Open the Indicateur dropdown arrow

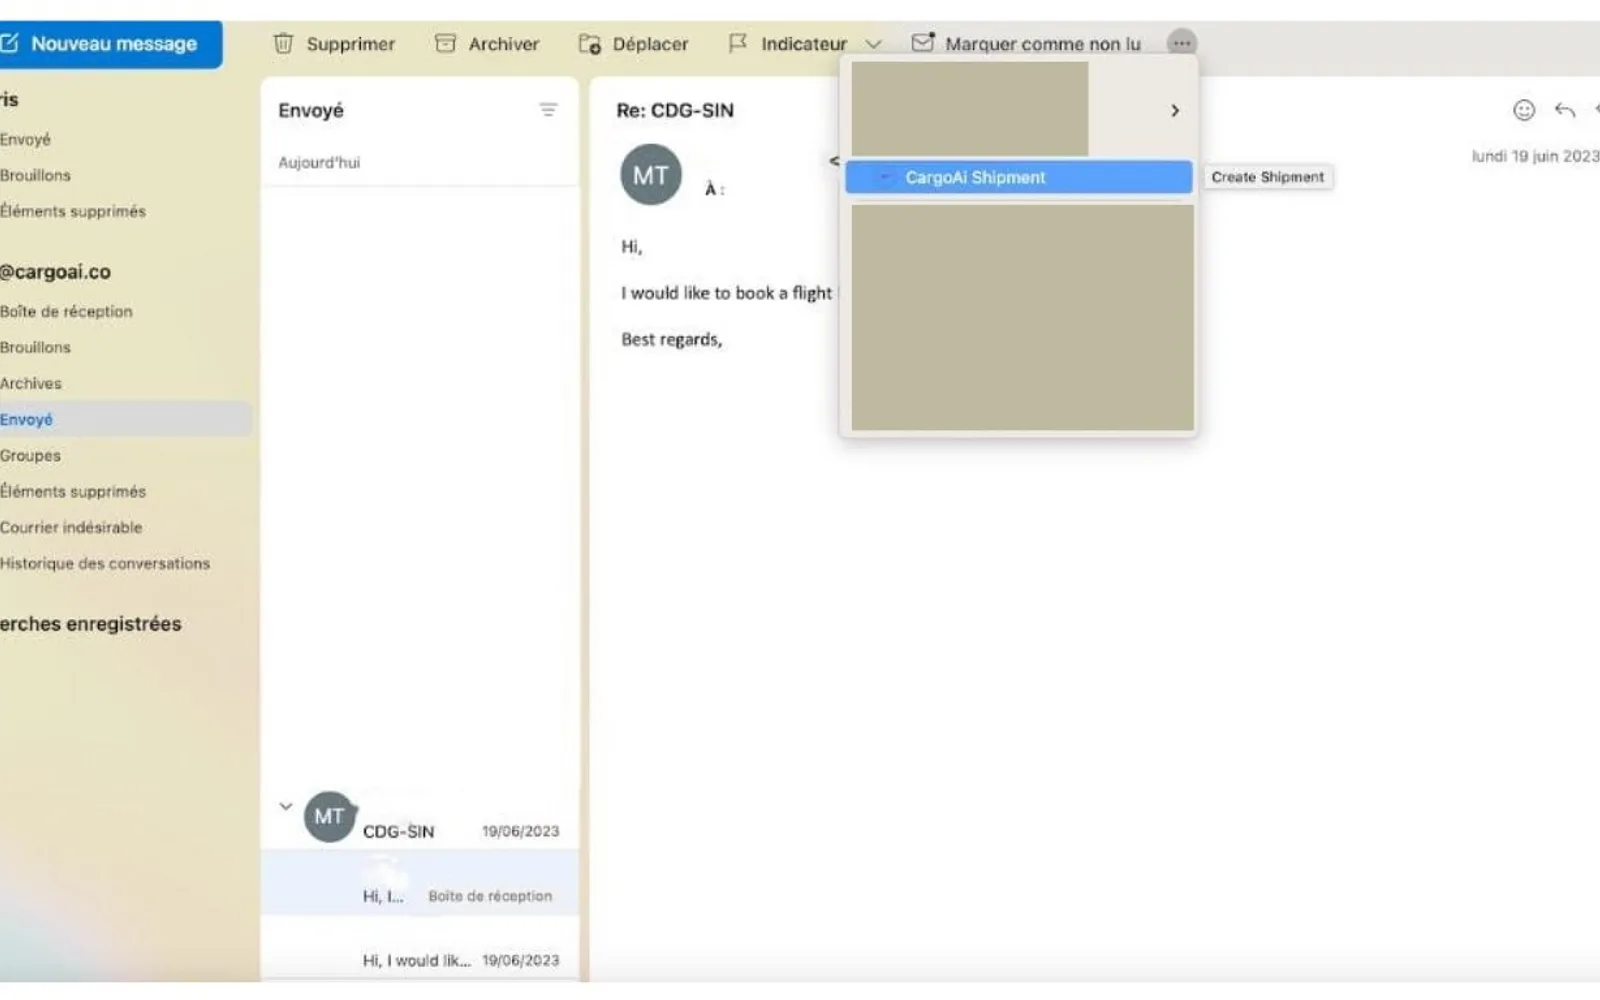[x=873, y=44]
